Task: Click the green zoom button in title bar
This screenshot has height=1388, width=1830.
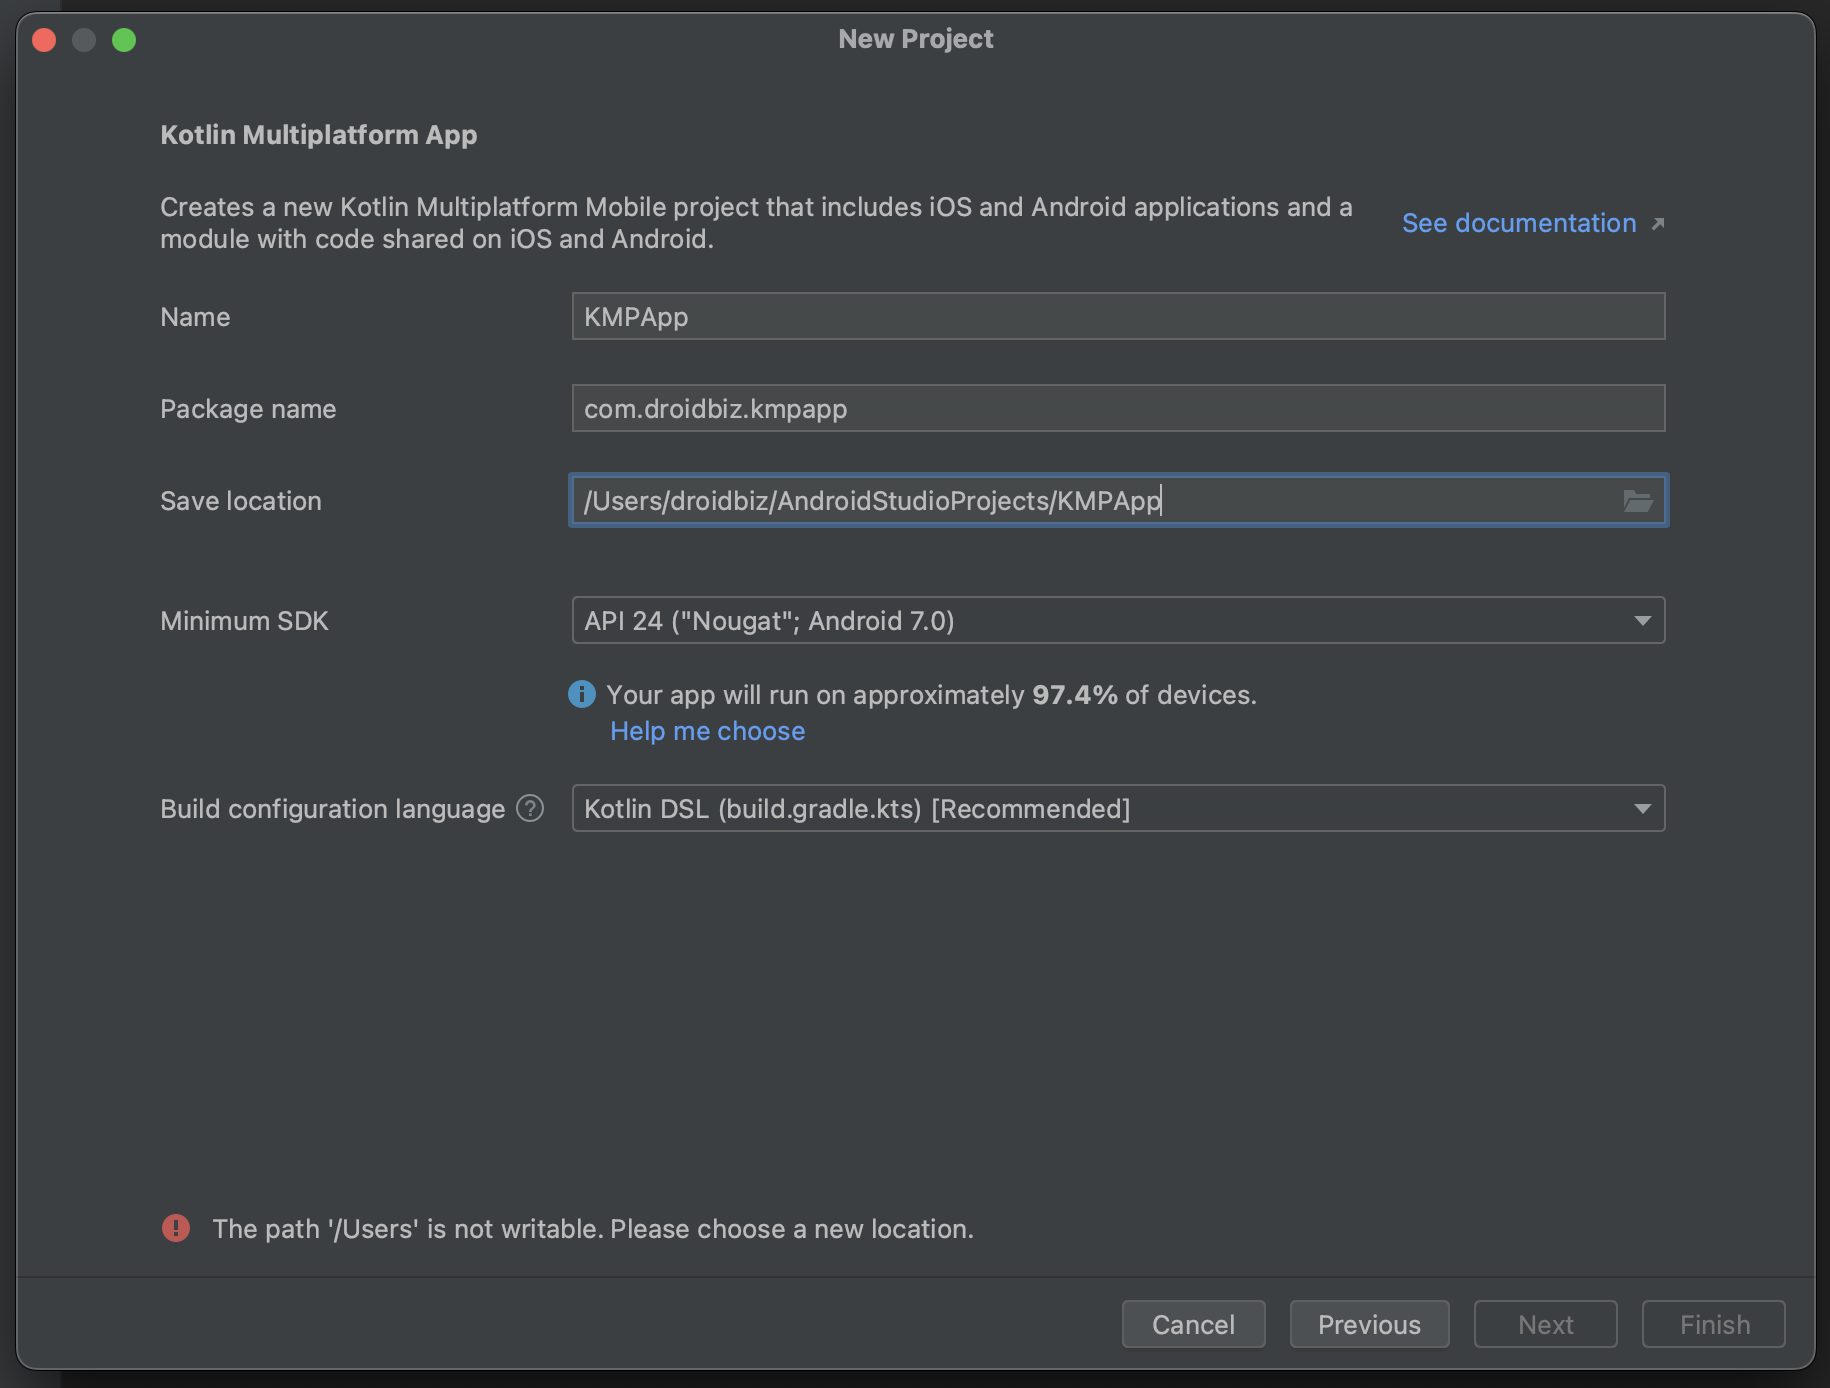Action: (124, 39)
